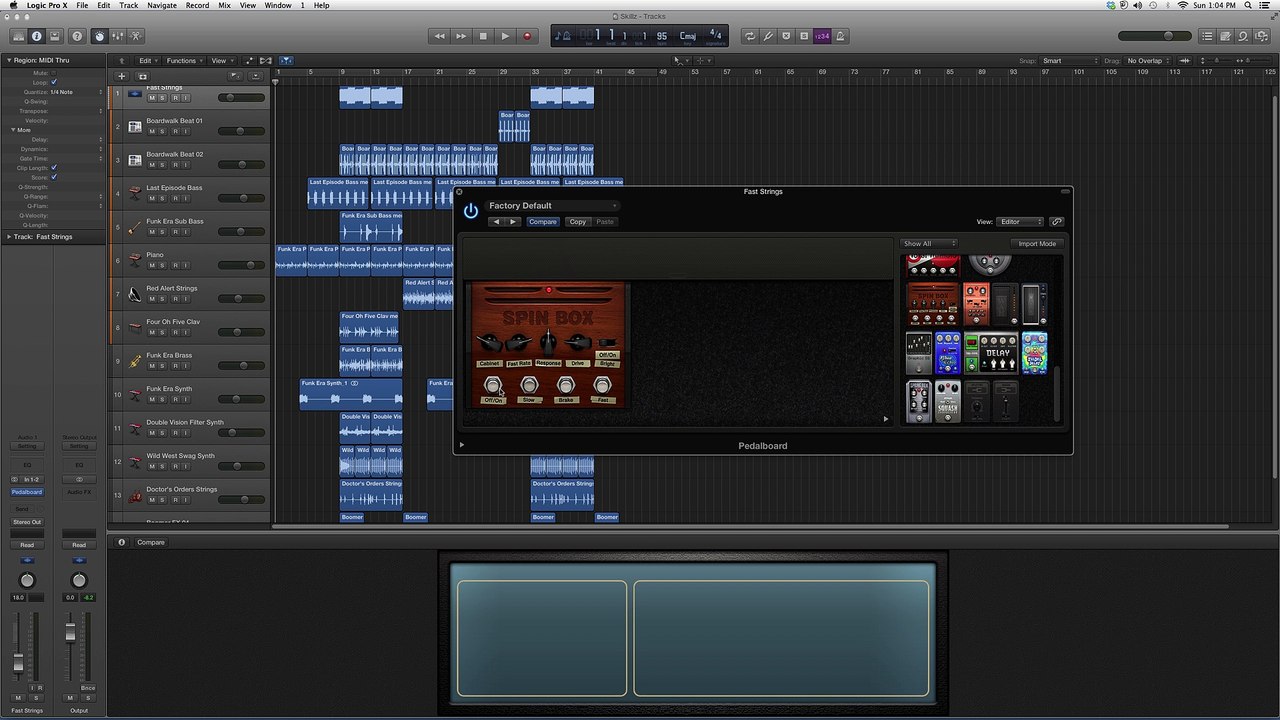Collapse the More section in inspector
This screenshot has height=720, width=1280.
[13, 130]
